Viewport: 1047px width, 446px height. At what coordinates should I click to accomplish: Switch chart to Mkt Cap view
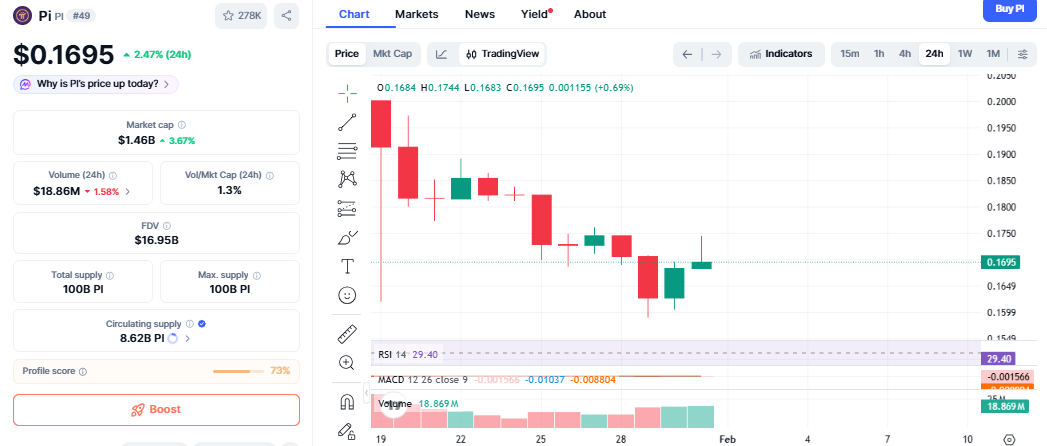click(x=392, y=54)
